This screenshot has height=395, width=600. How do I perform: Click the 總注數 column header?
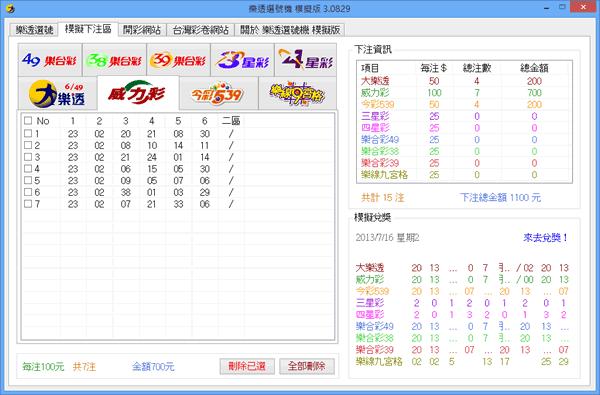477,68
